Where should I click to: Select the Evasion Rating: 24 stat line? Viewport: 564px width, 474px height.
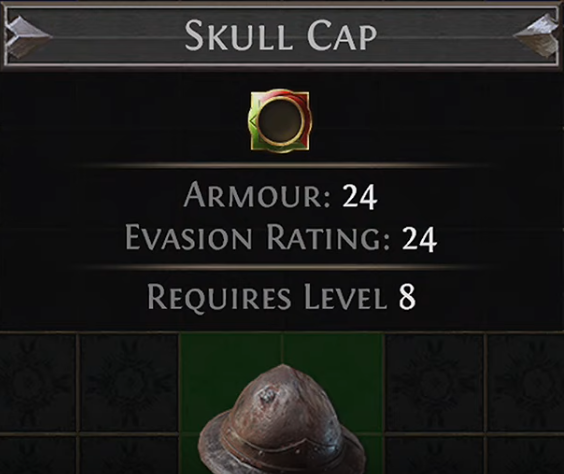coord(281,238)
